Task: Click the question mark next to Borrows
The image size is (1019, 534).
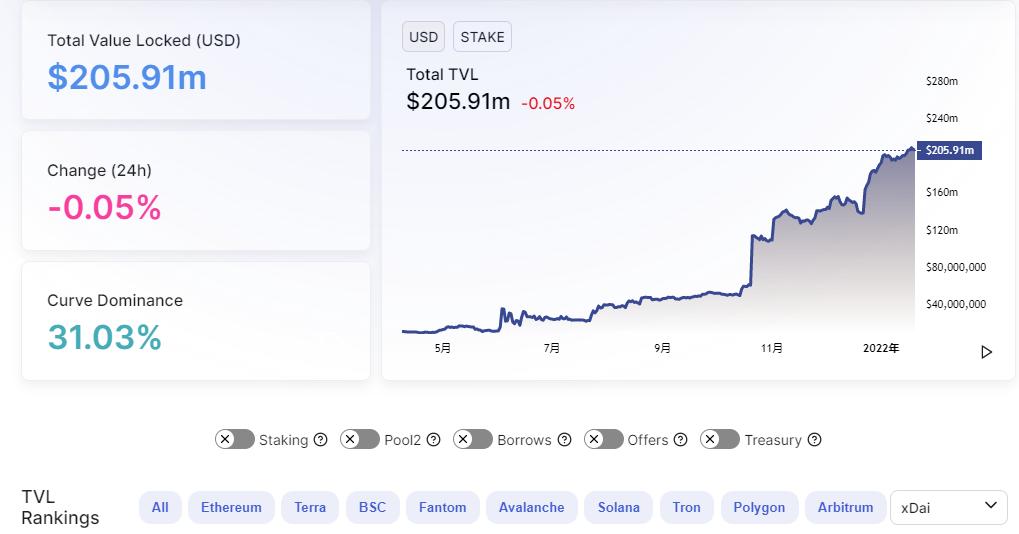Action: pos(564,440)
